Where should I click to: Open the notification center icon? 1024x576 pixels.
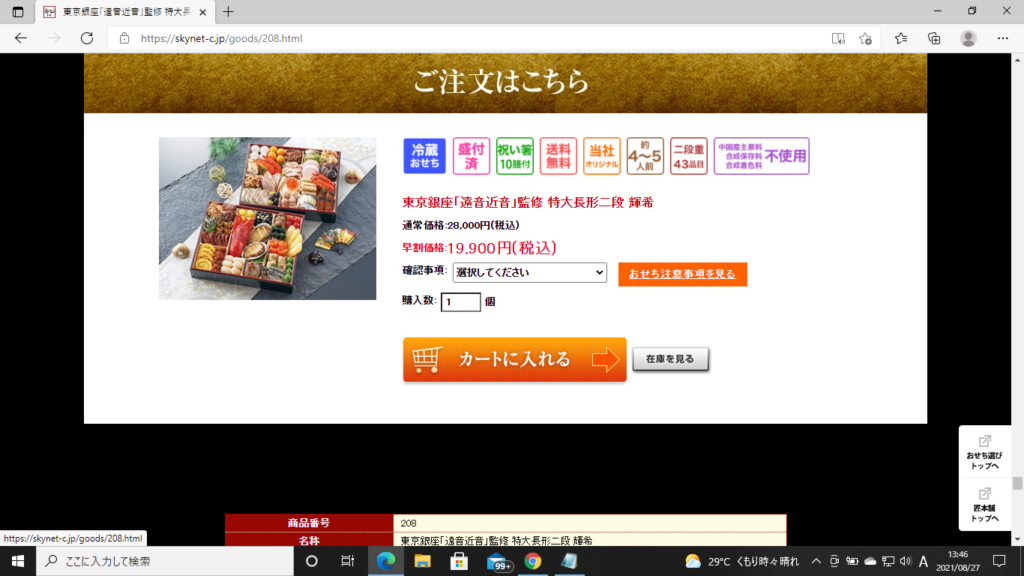(x=999, y=561)
